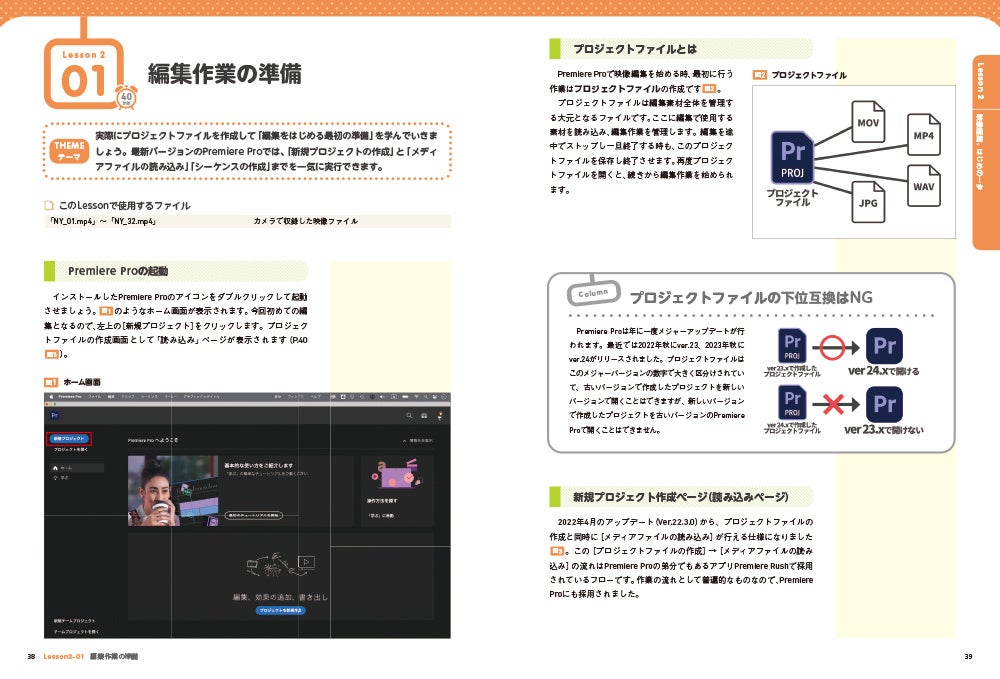The height and width of the screenshot is (679, 1000).
Task: Click the Pr logo at the home screen top-left
Action: 55,416
